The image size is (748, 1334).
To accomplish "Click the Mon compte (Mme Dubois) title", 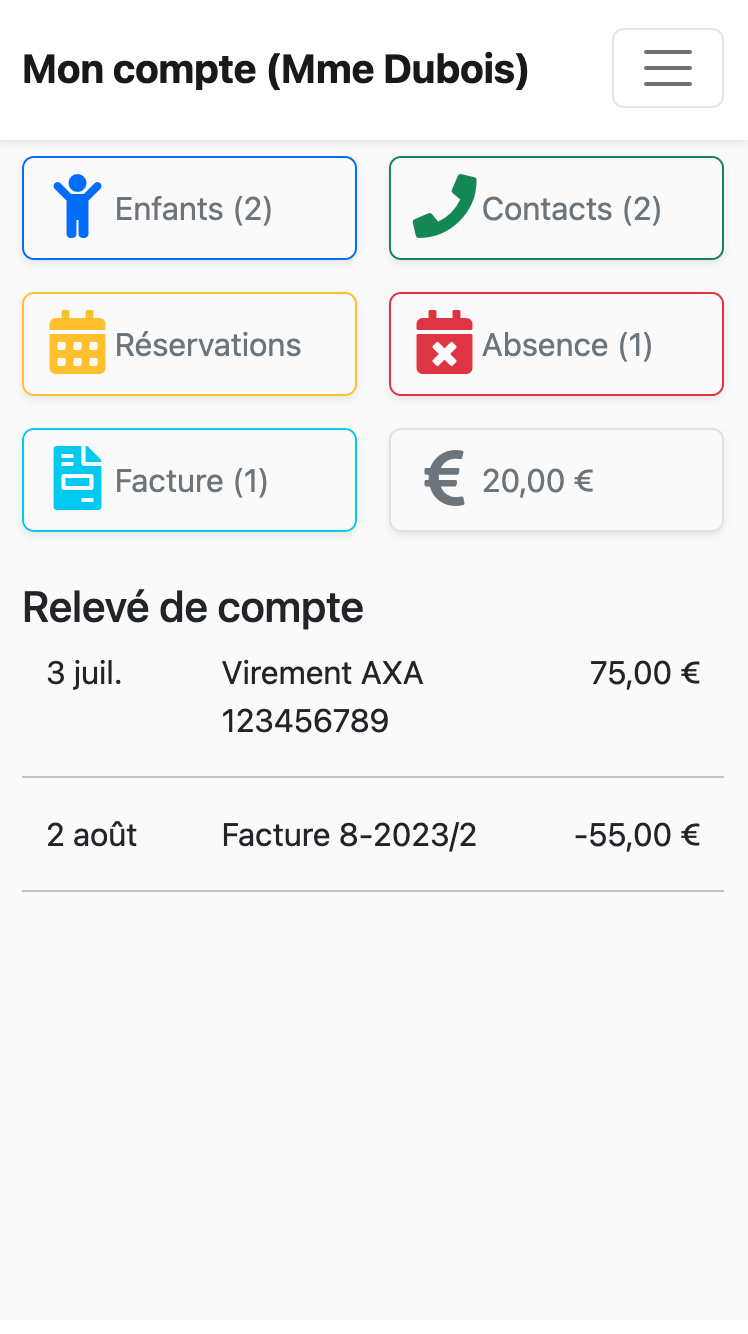I will pyautogui.click(x=275, y=69).
